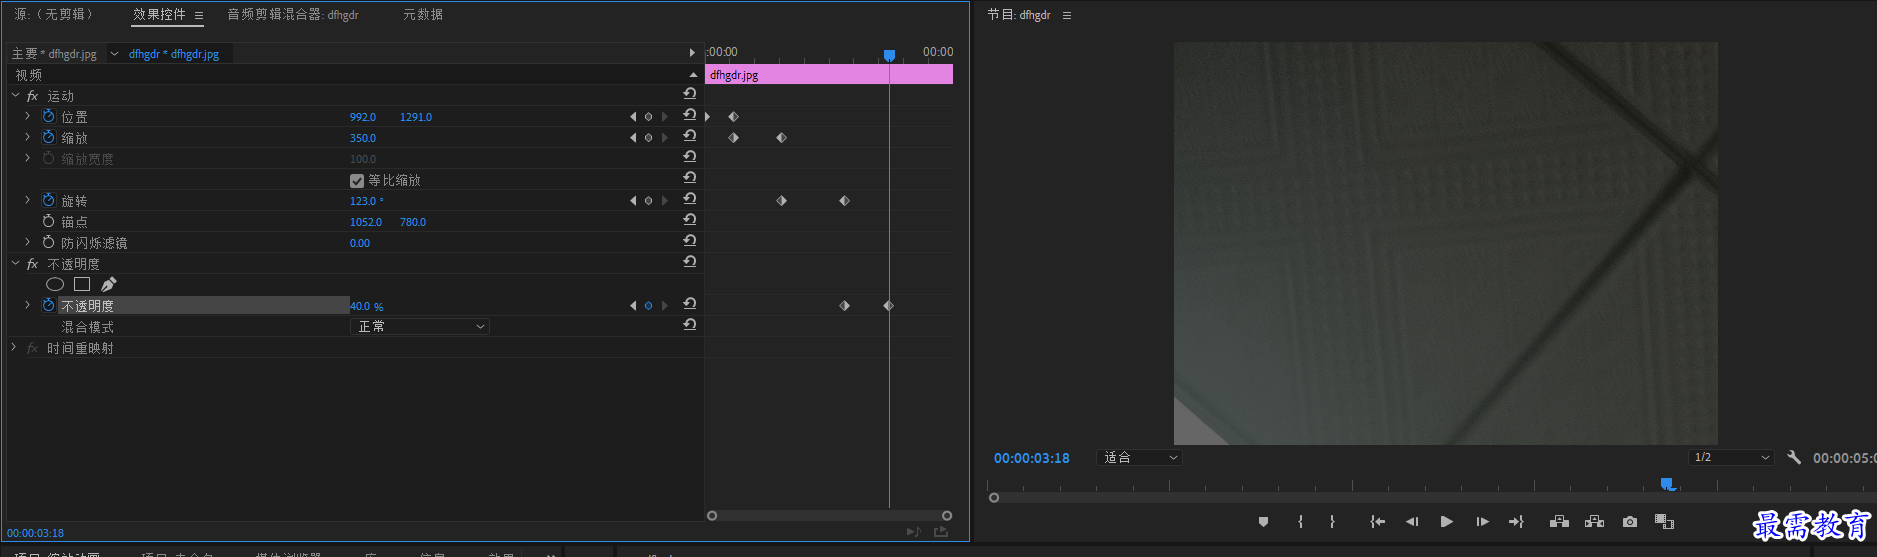Expand the 时间重映射 effect group
The height and width of the screenshot is (557, 1877).
click(14, 347)
